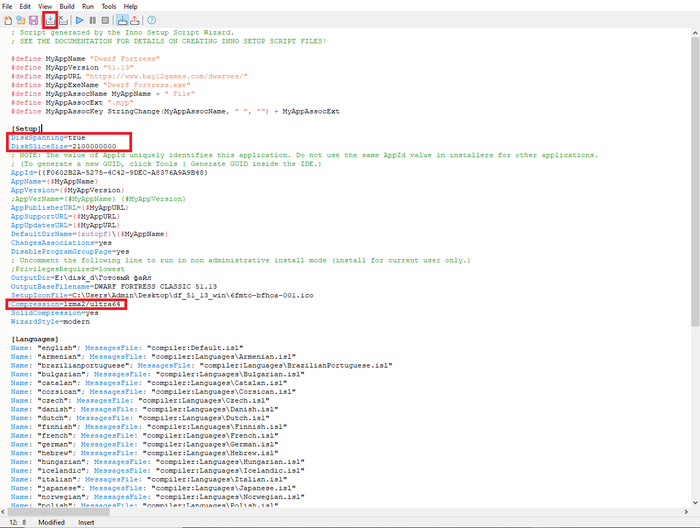Click the DiskSliceSize=2100000000 line
Image resolution: width=700 pixels, height=528 pixels.
(63, 146)
